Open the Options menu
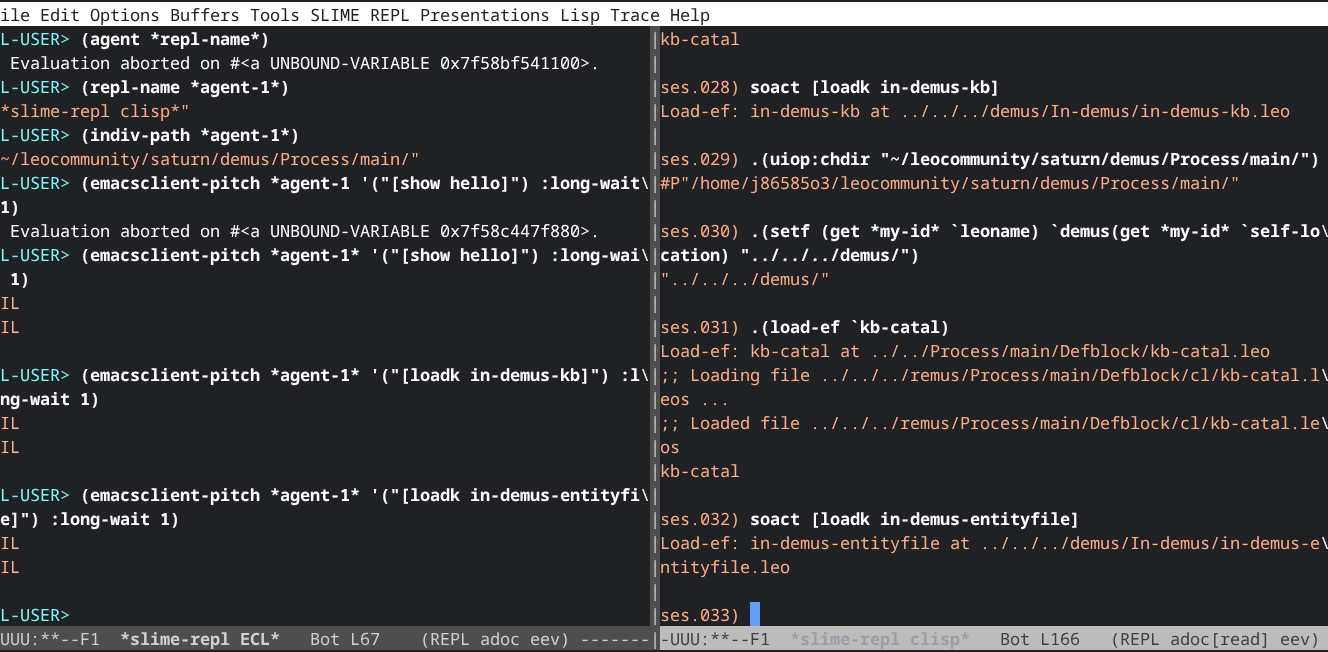This screenshot has height=652, width=1328. coord(125,15)
